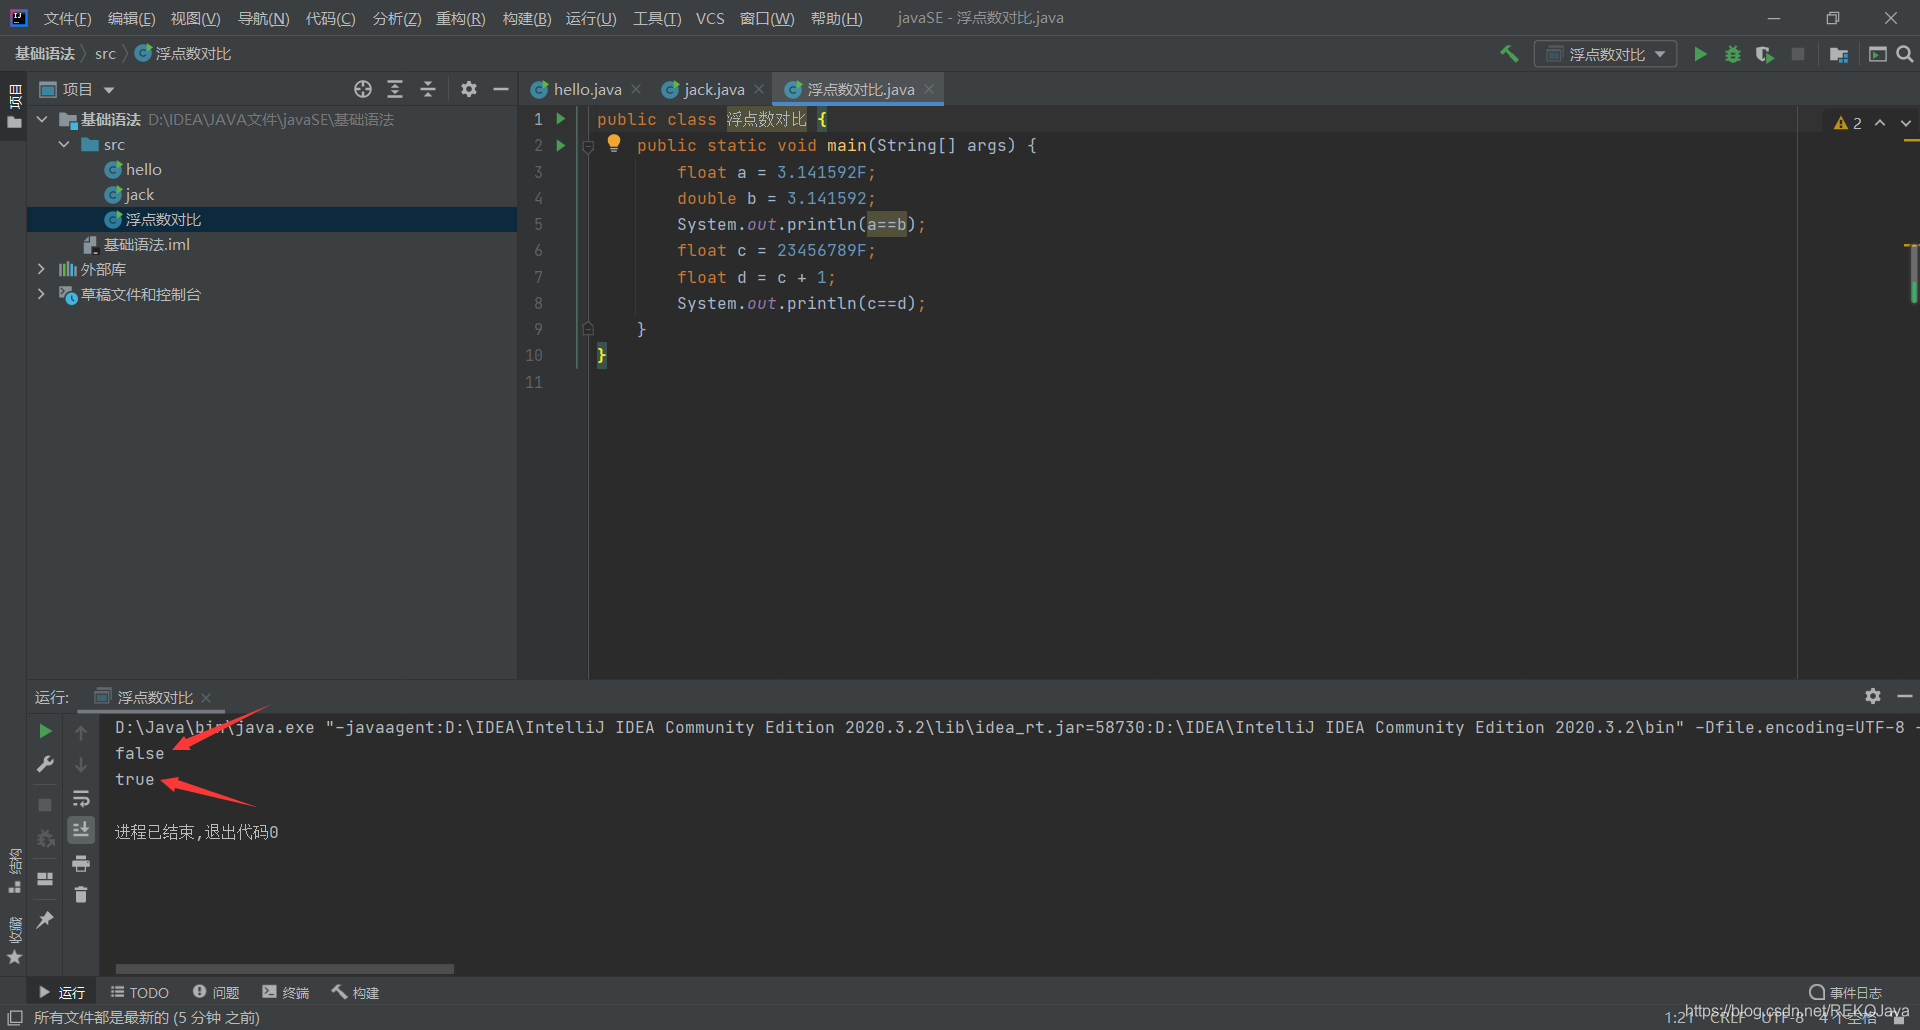Select the hello class in project tree
Viewport: 1920px width, 1030px height.
click(x=133, y=169)
